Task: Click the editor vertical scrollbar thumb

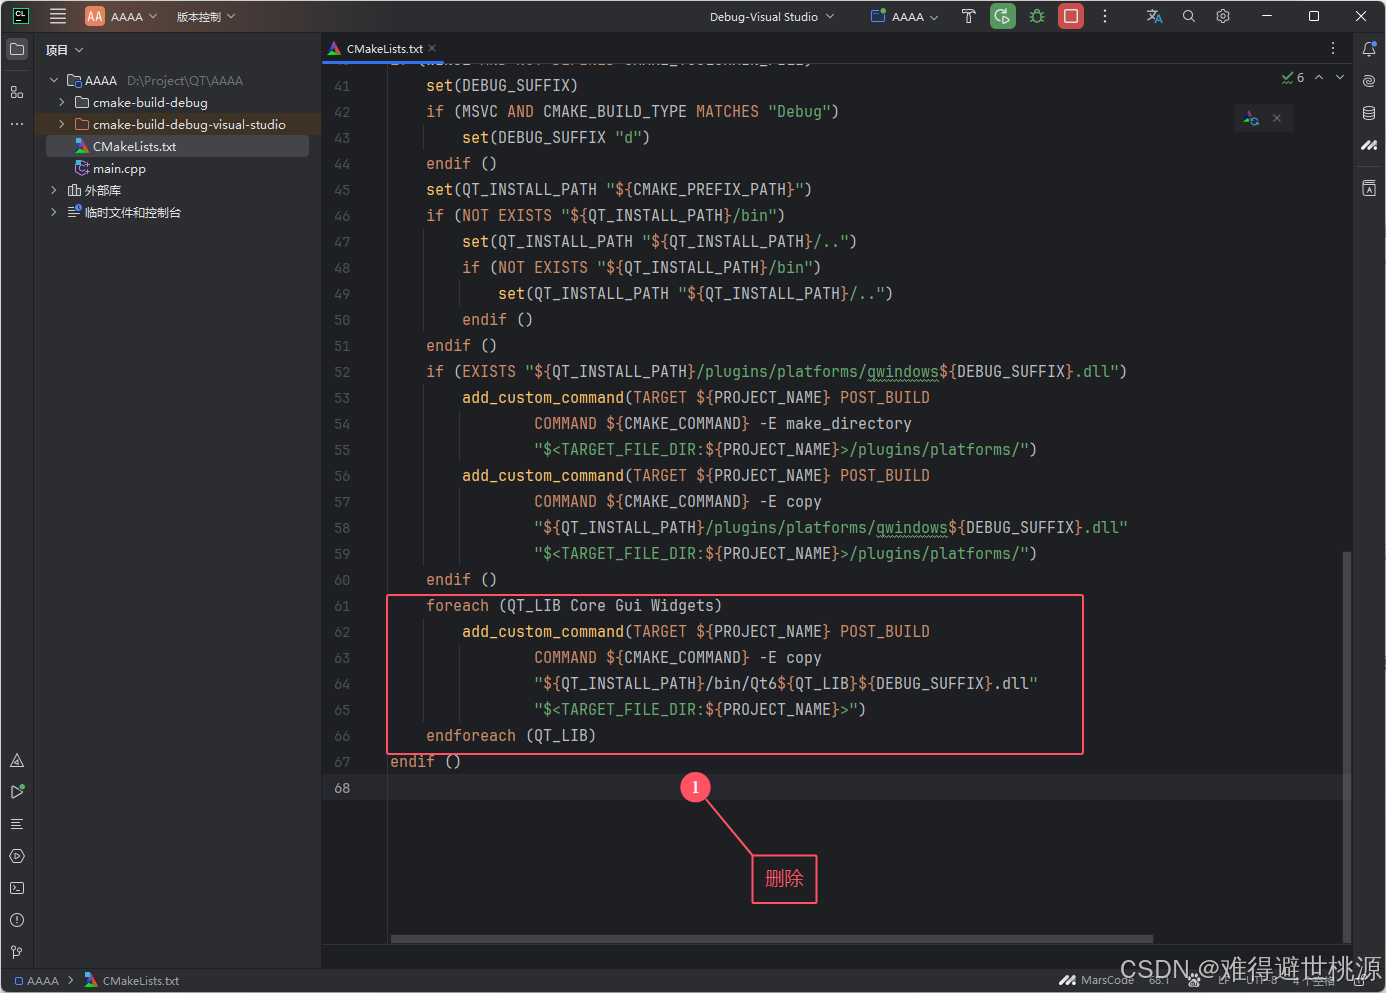Action: 1347,747
